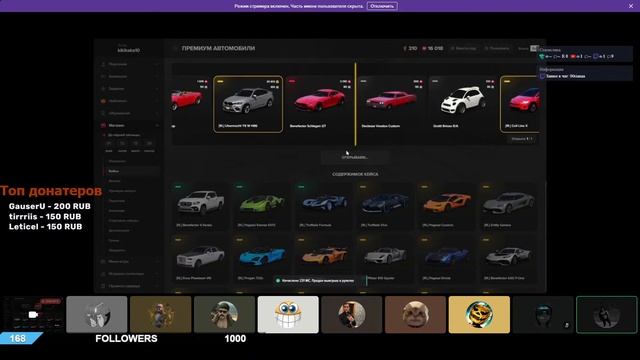Click the gold-bordered silver BMW SUV card
Viewport: 640px width, 360px height.
(248, 104)
